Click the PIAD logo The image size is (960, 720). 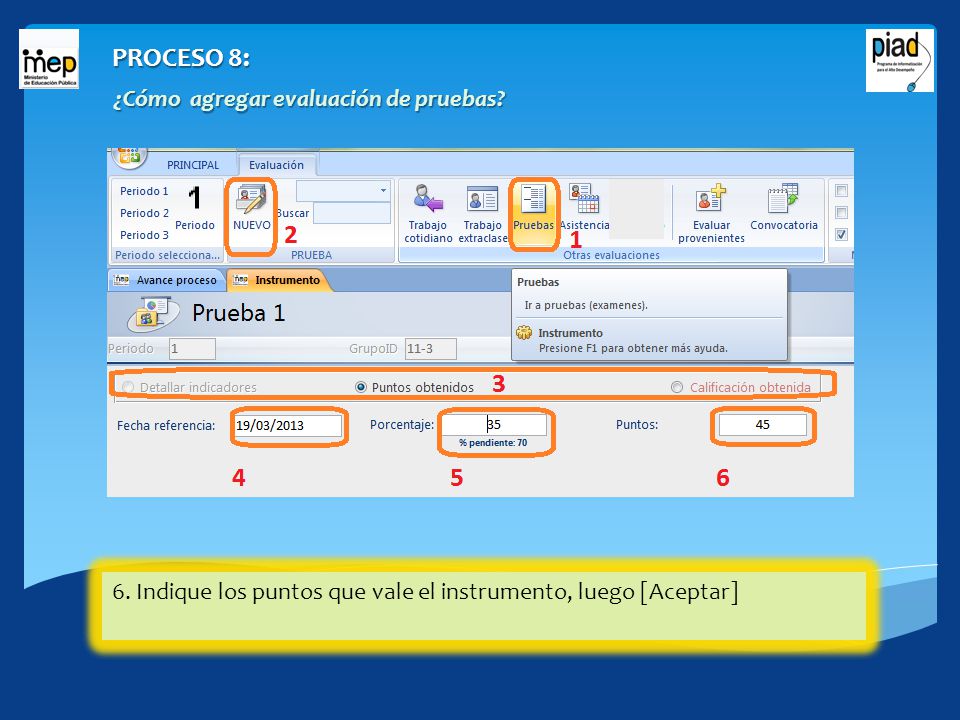click(899, 61)
